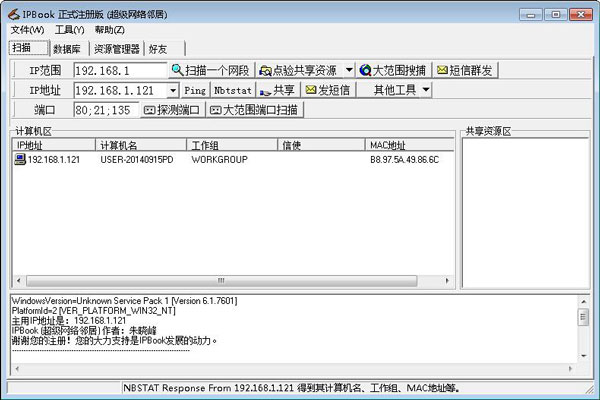
Task: Open the 短信群发 mass message tool
Action: [x=465, y=70]
